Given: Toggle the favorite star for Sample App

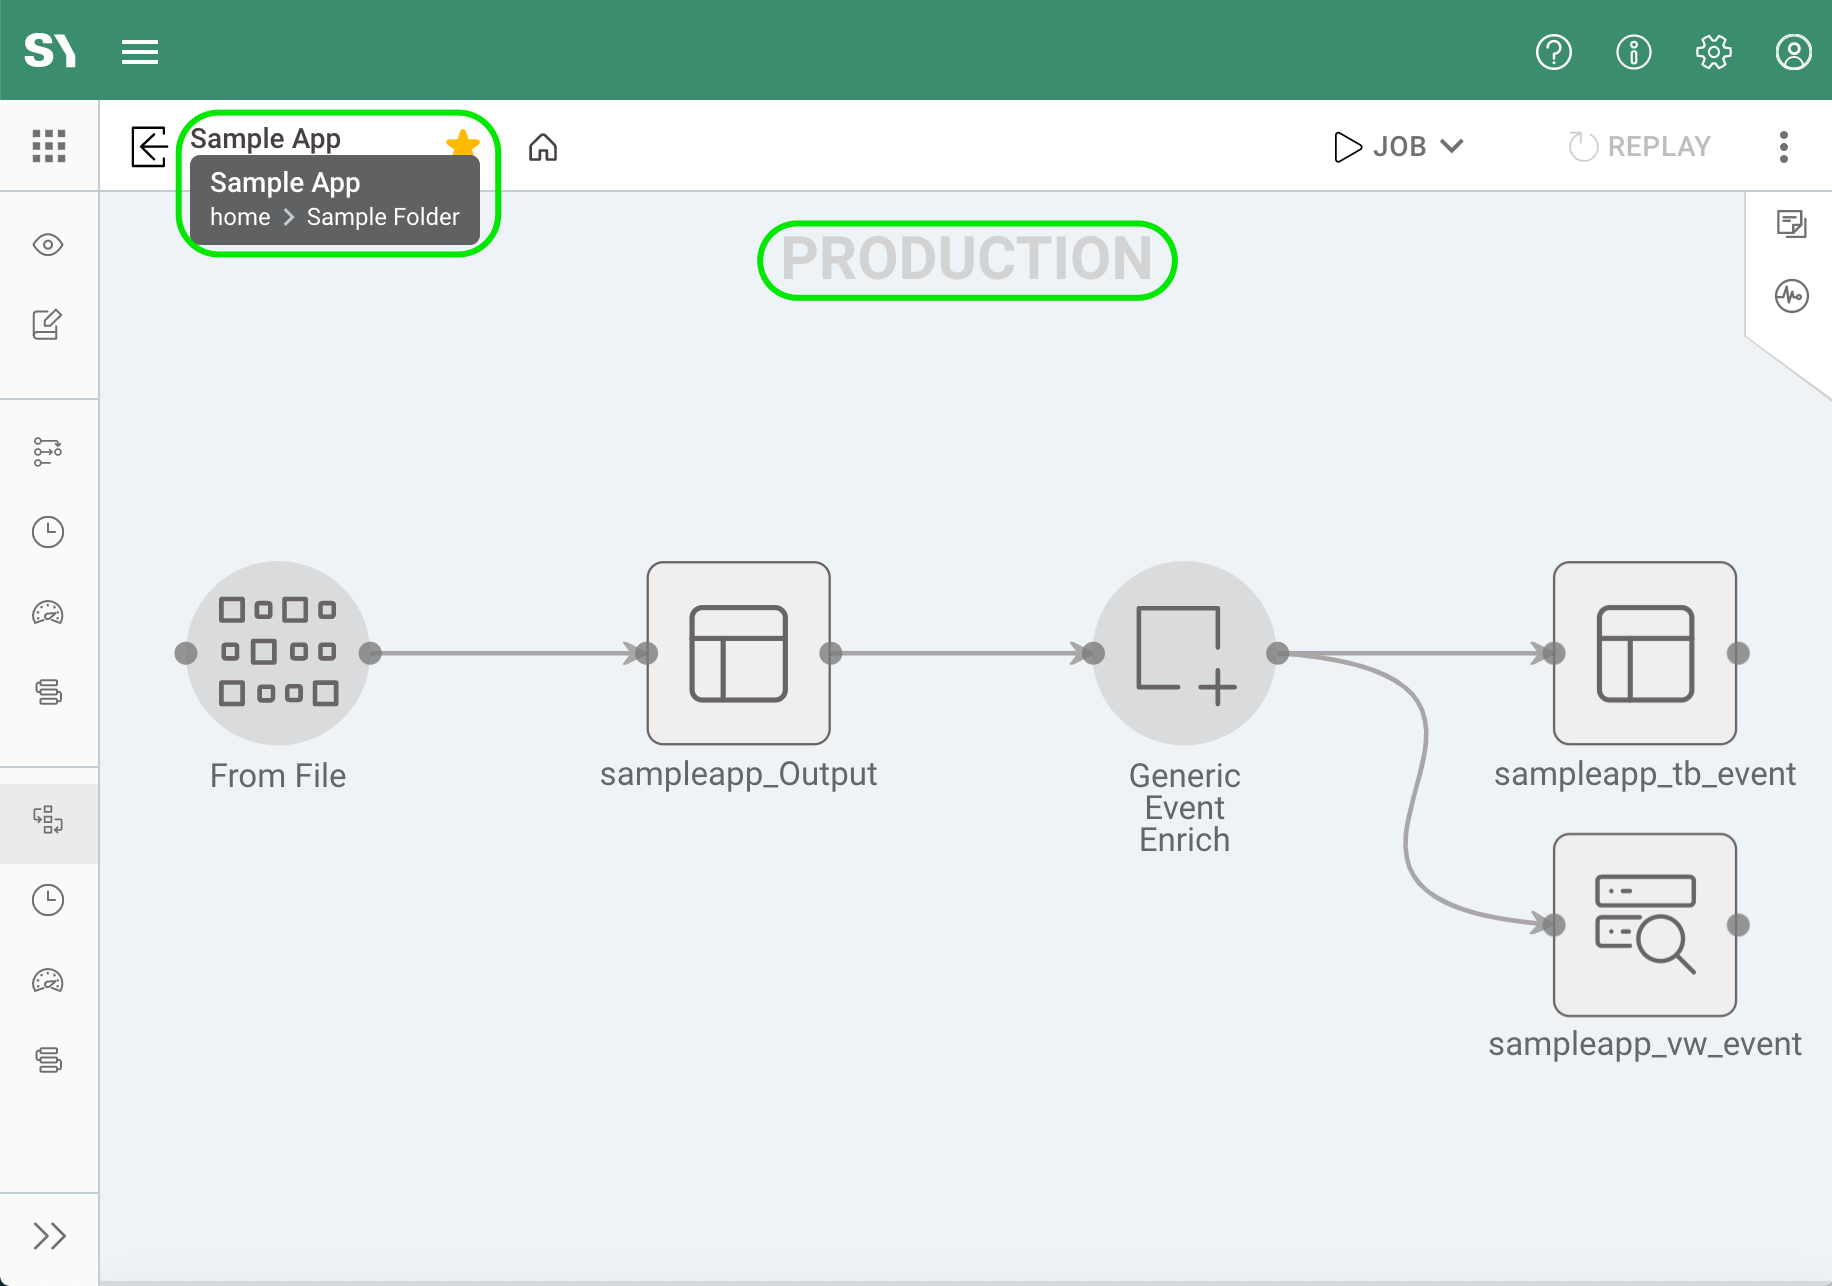Looking at the screenshot, I should point(463,143).
